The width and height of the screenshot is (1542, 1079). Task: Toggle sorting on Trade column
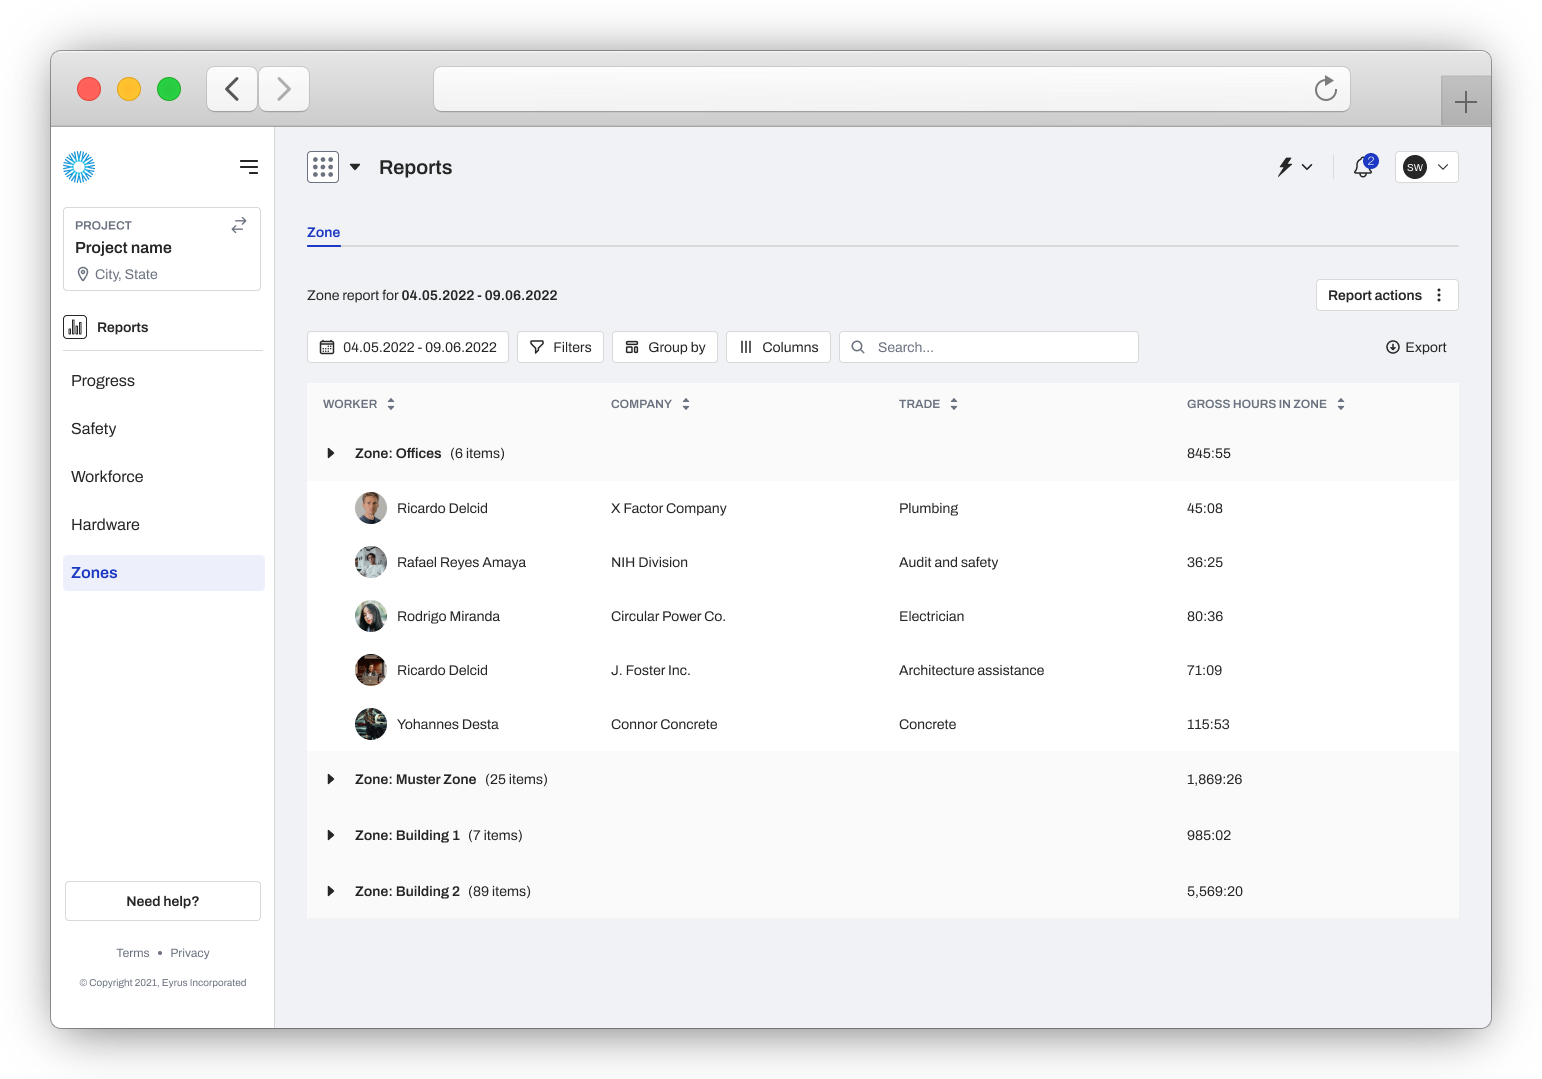click(x=954, y=404)
